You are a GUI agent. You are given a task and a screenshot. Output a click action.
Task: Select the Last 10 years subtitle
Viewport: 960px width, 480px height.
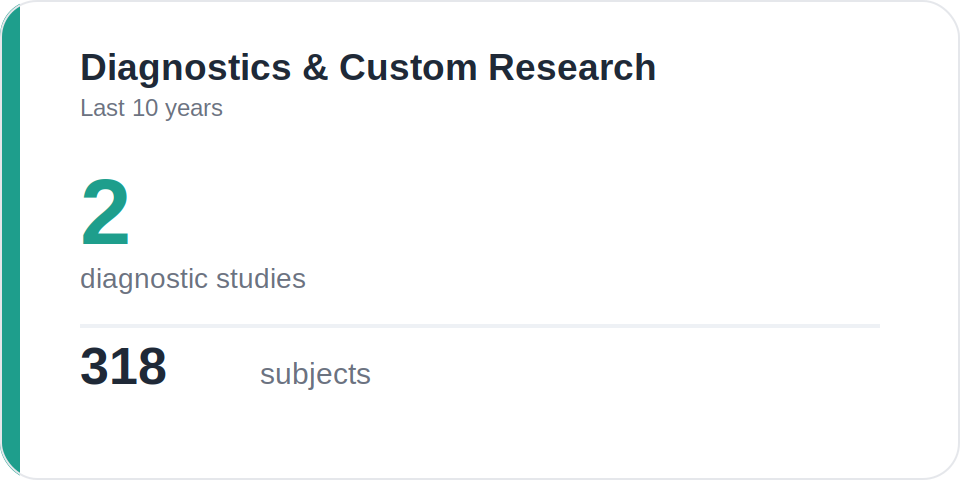151,109
